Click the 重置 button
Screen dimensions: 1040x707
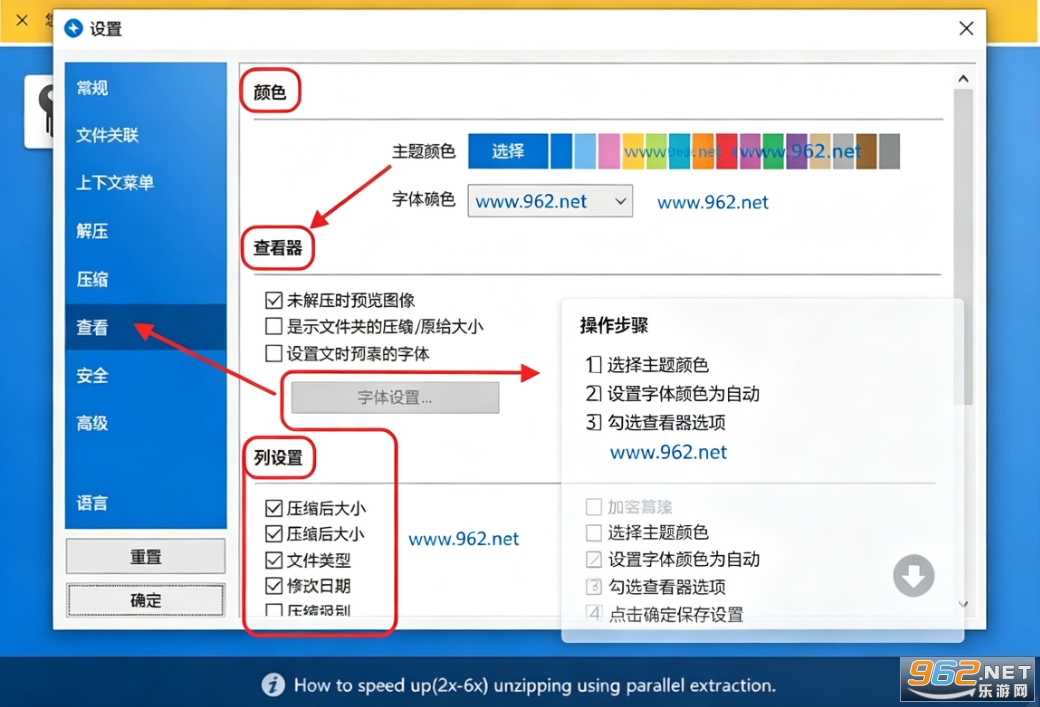pyautogui.click(x=145, y=556)
